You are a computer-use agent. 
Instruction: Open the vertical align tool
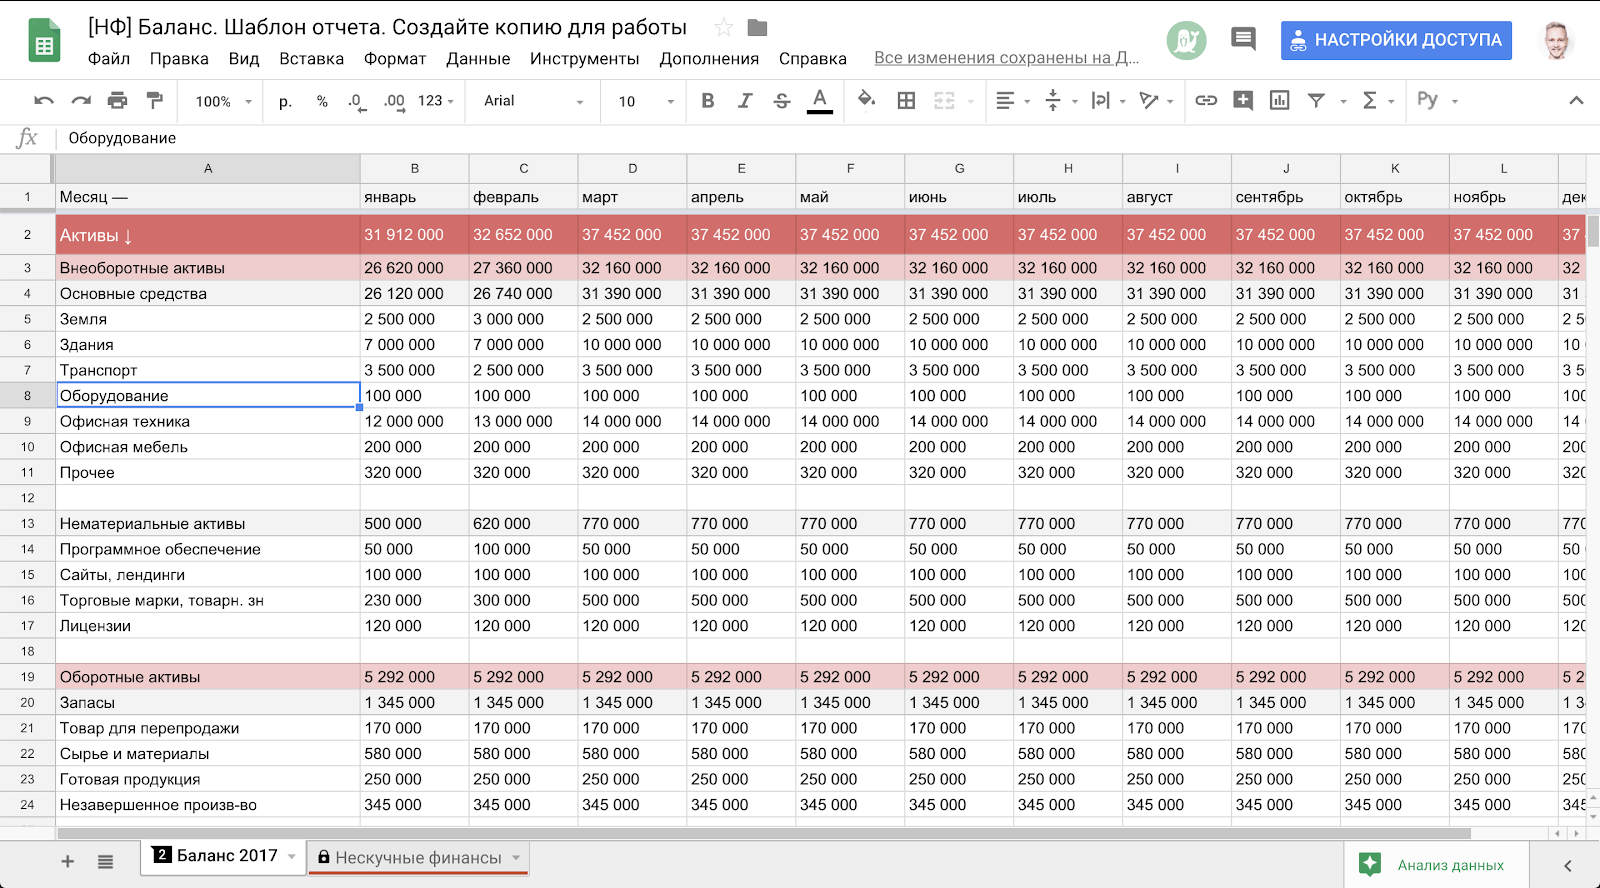(1053, 101)
